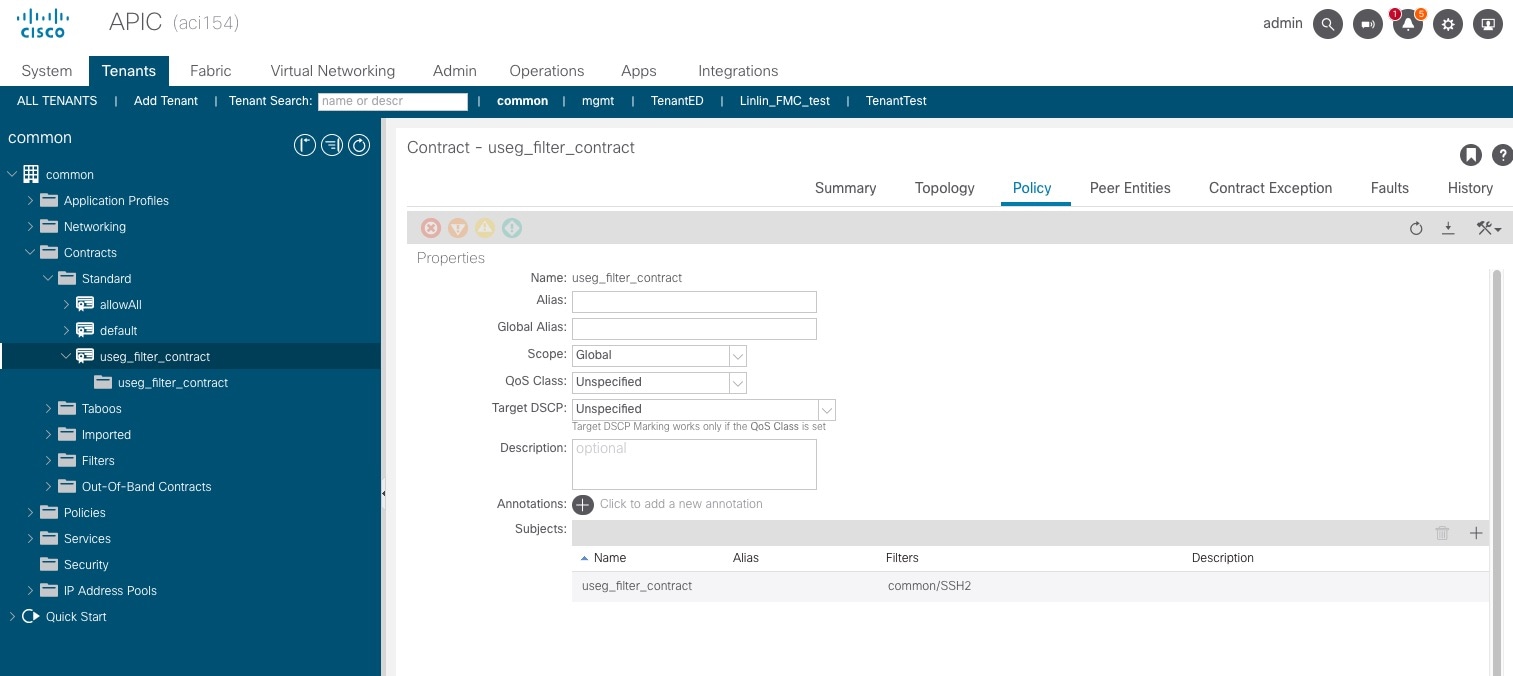1513x676 pixels.
Task: Click the download icon on the Policy toolbar
Action: click(1448, 228)
